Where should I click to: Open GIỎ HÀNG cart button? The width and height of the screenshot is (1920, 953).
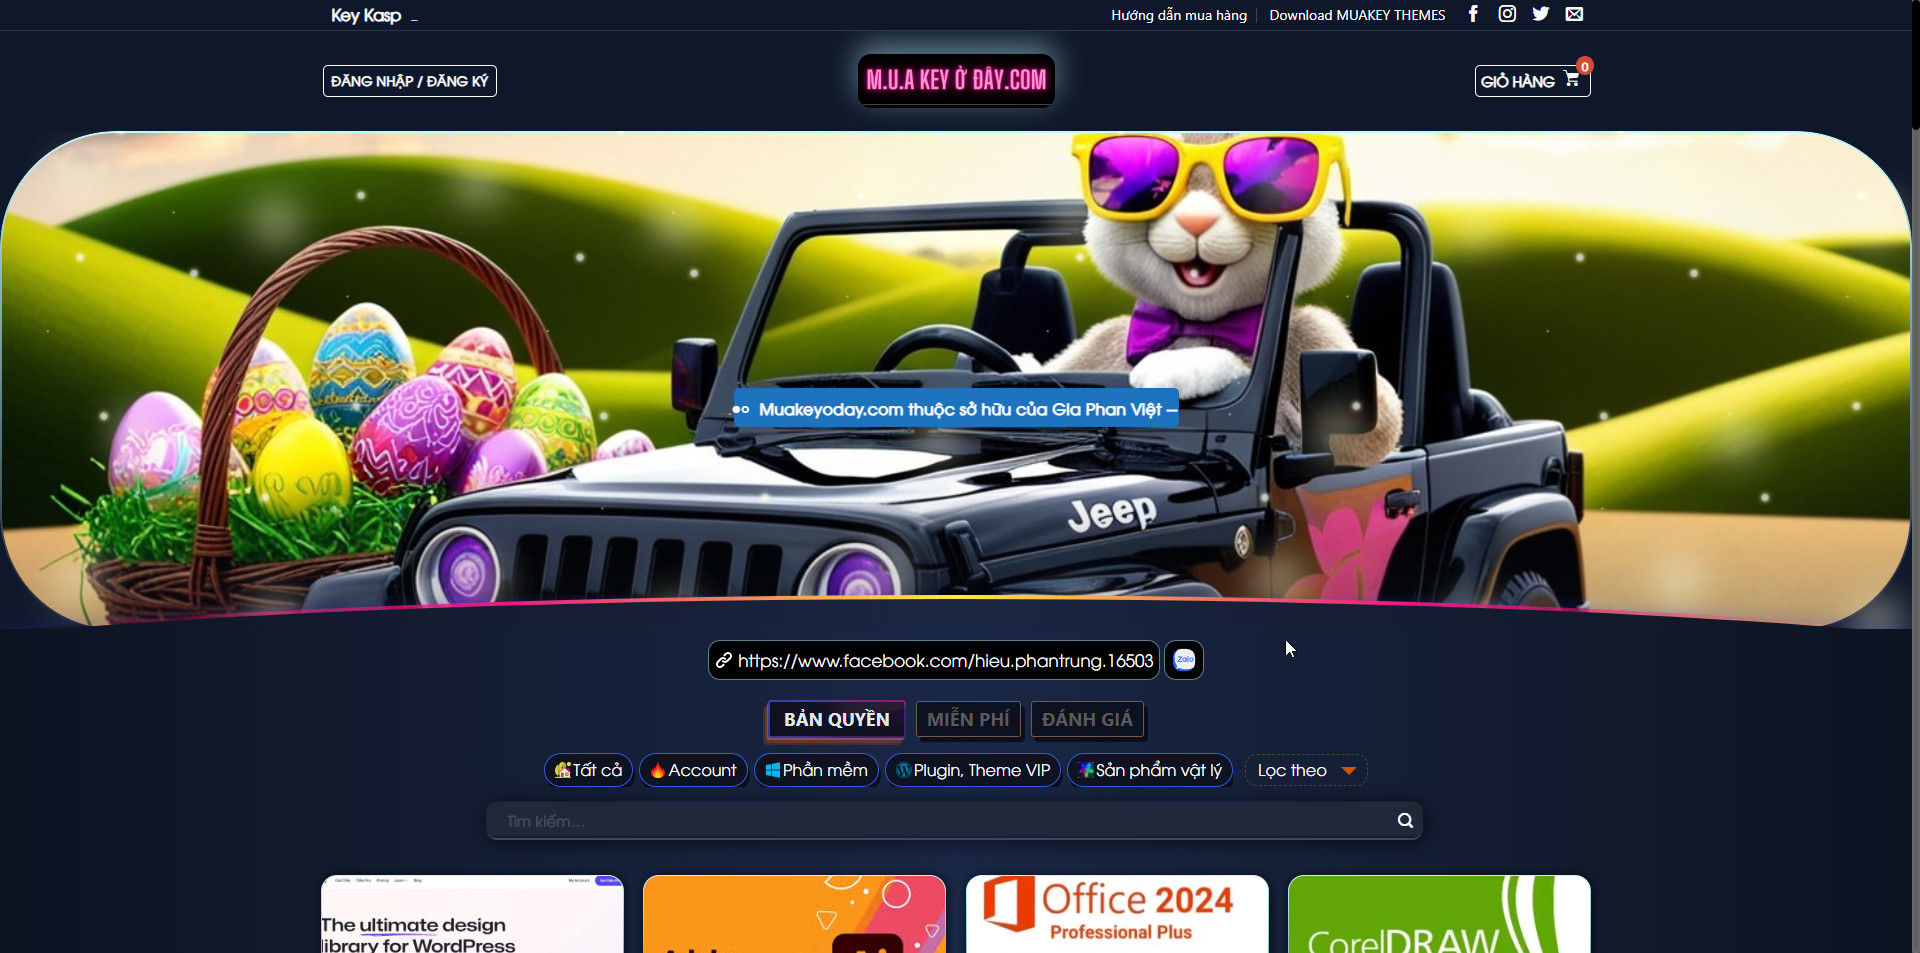[1532, 81]
